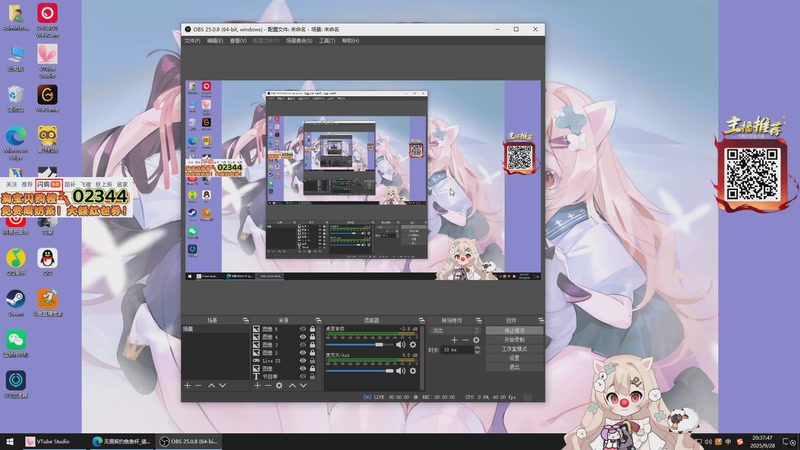This screenshot has width=800, height=450.
Task: Toggle the lock on source 图像 5
Action: click(312, 329)
